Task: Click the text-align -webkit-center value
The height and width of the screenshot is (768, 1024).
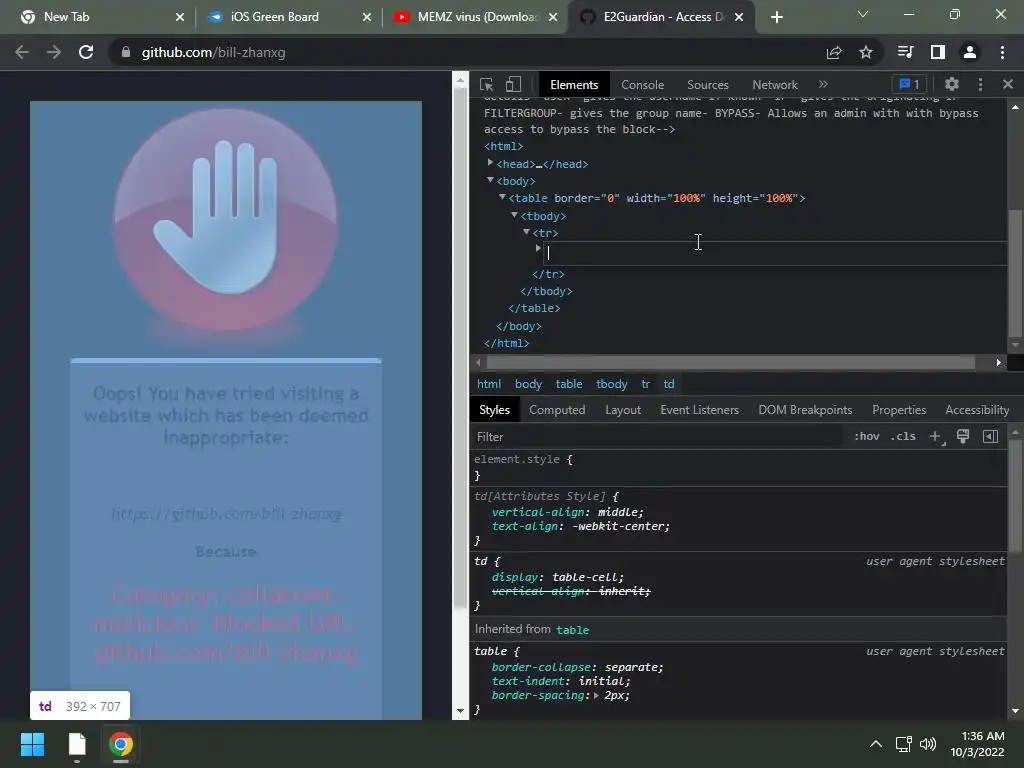Action: coord(620,526)
